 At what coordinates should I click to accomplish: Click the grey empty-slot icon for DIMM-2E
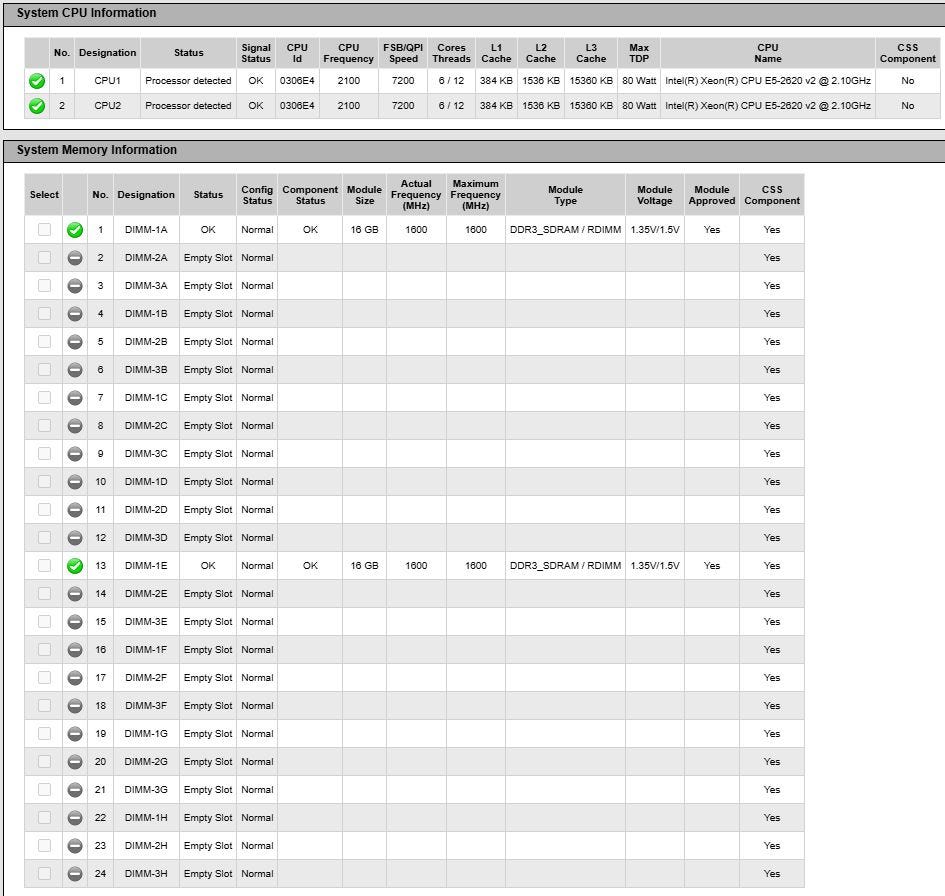[x=75, y=594]
